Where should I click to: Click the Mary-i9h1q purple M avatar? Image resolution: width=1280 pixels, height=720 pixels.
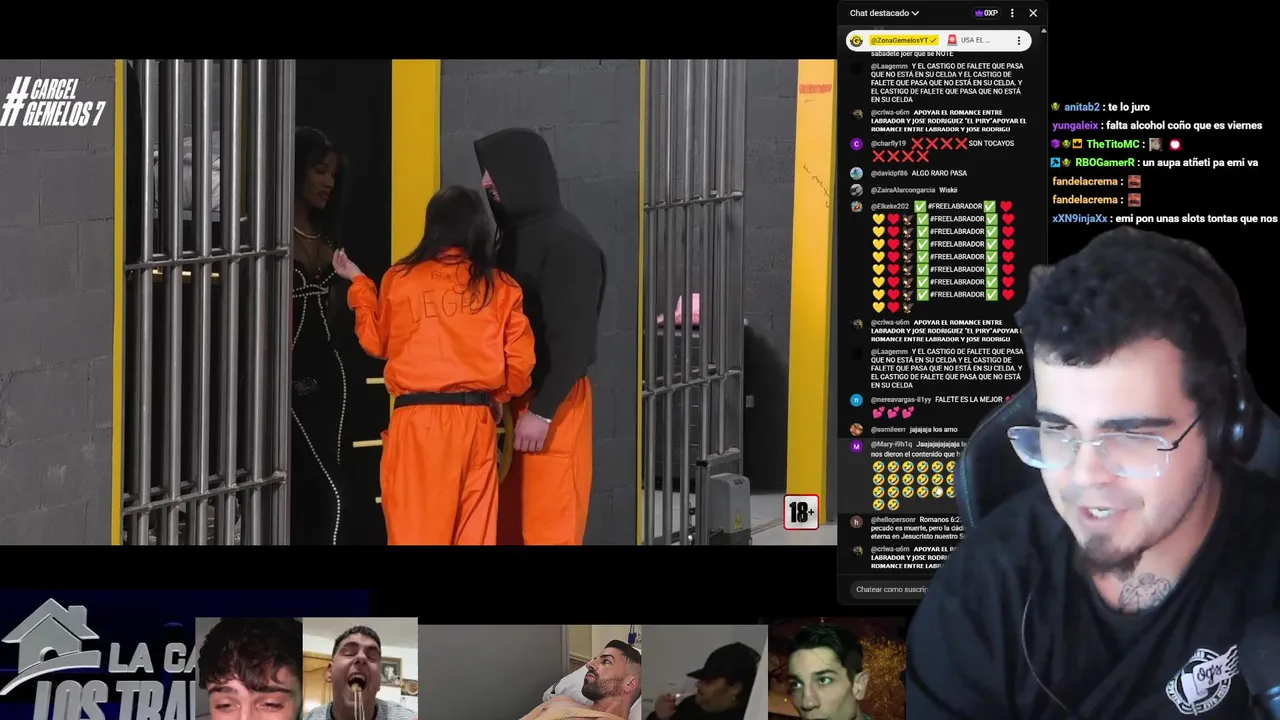[856, 446]
